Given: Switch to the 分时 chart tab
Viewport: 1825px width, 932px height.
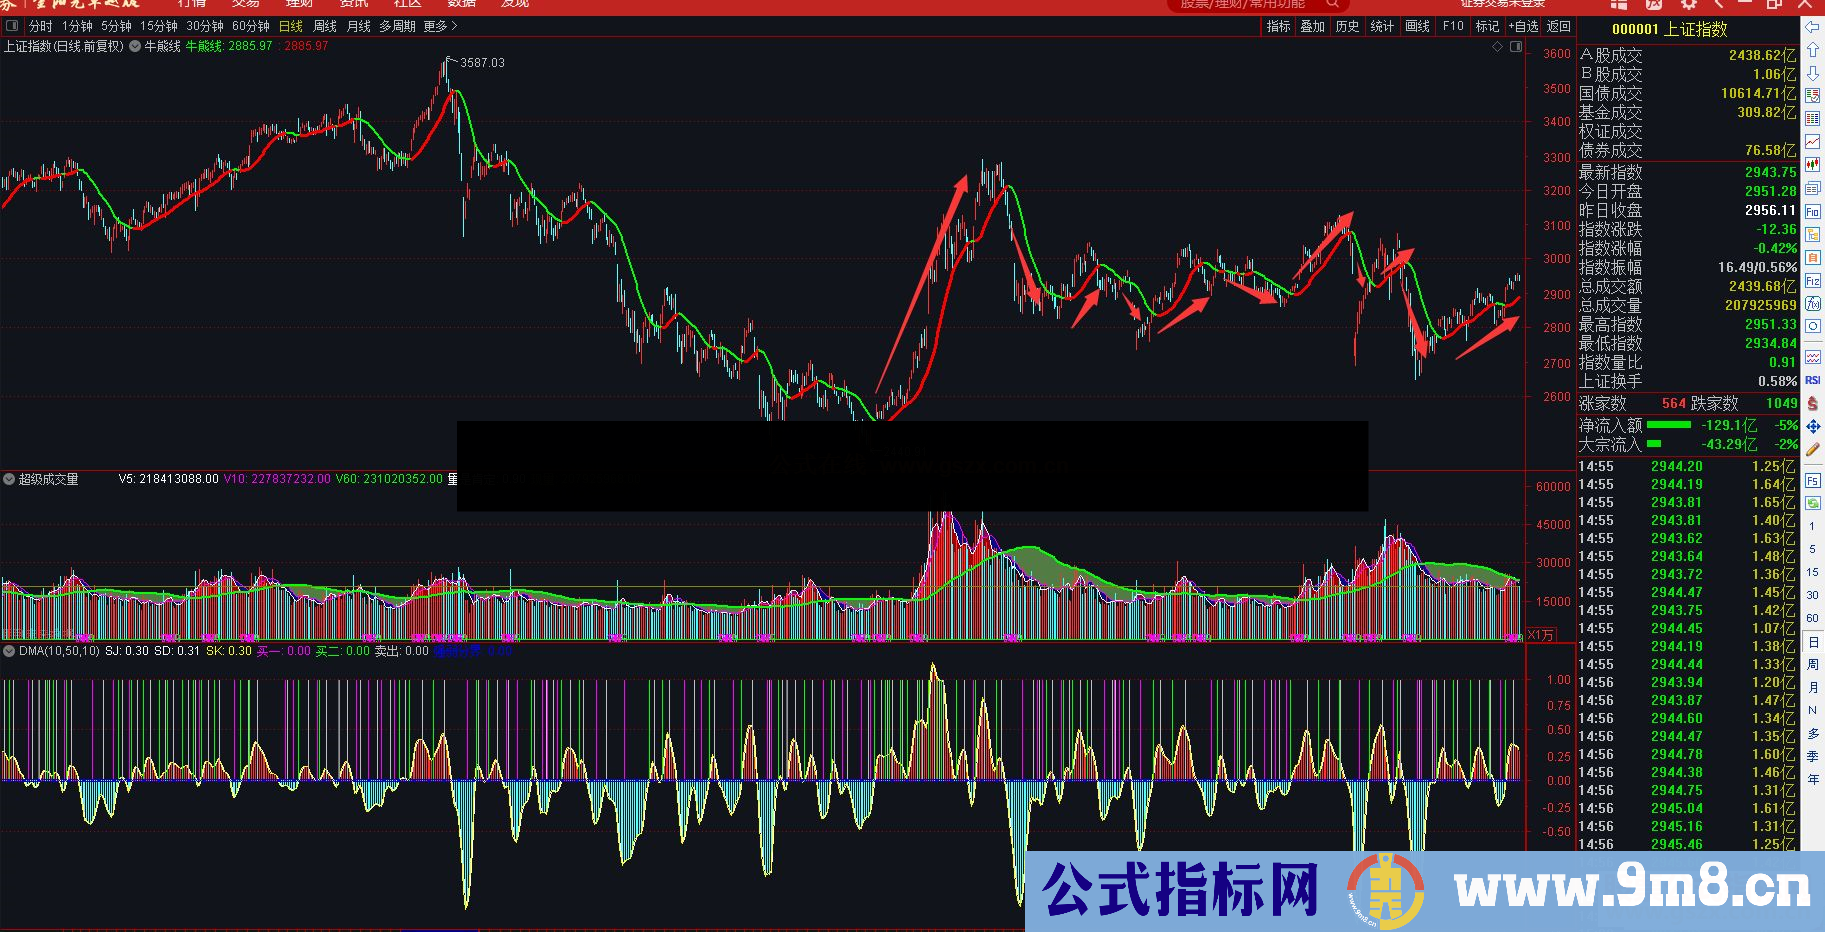Looking at the screenshot, I should click(x=41, y=27).
